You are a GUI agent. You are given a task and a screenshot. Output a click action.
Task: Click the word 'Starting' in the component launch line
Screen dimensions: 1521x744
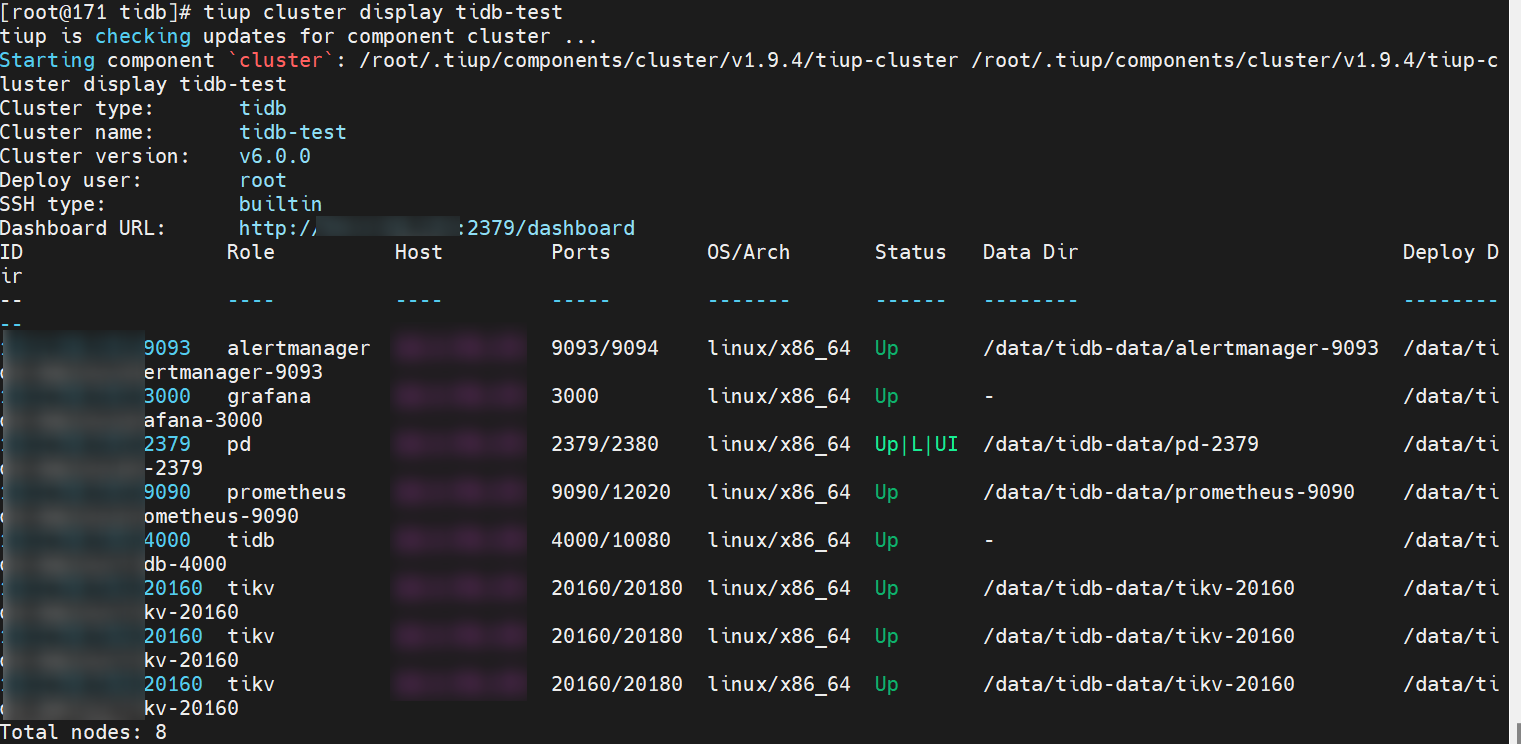point(48,61)
